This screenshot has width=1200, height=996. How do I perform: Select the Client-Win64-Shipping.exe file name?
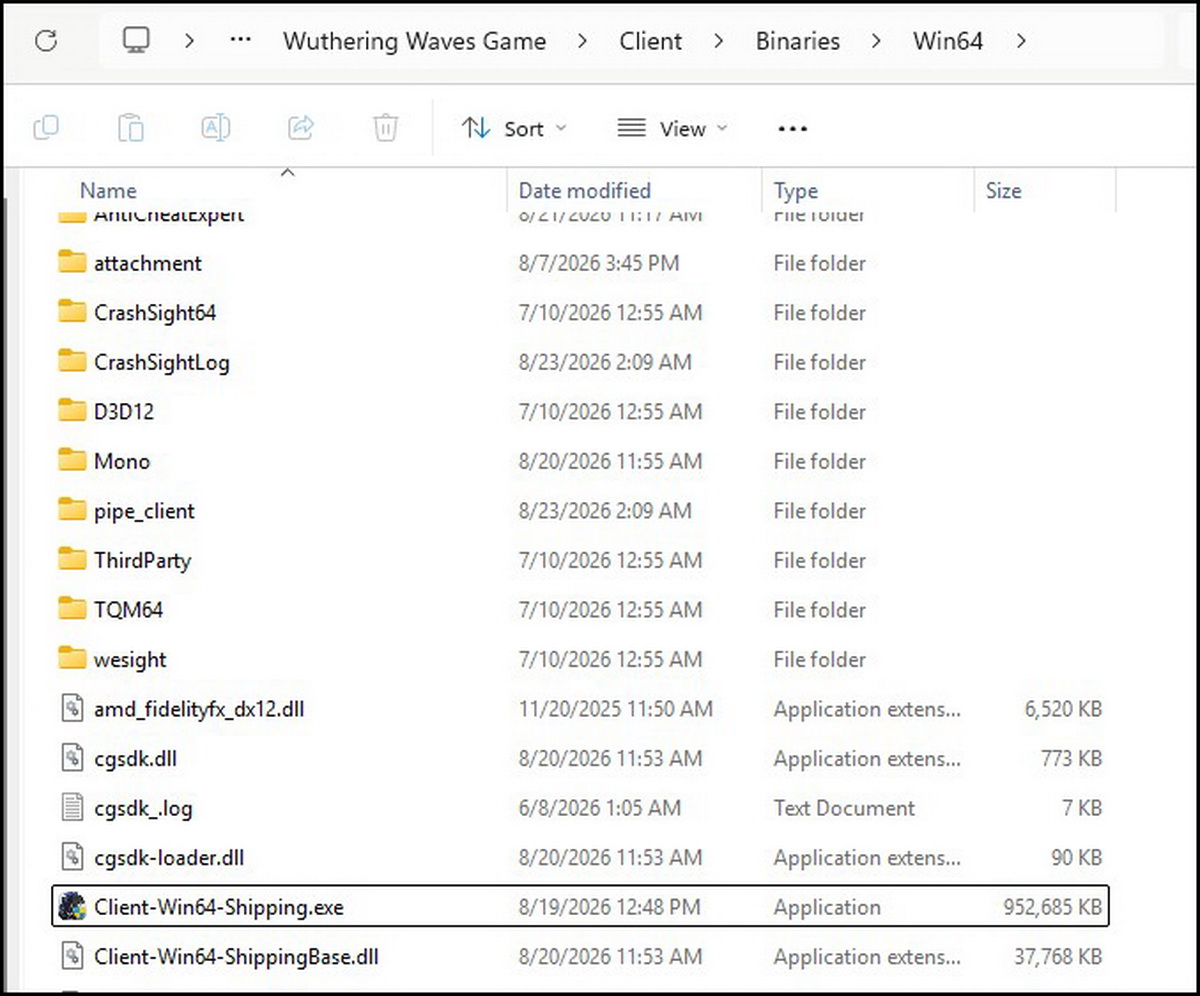pyautogui.click(x=219, y=907)
